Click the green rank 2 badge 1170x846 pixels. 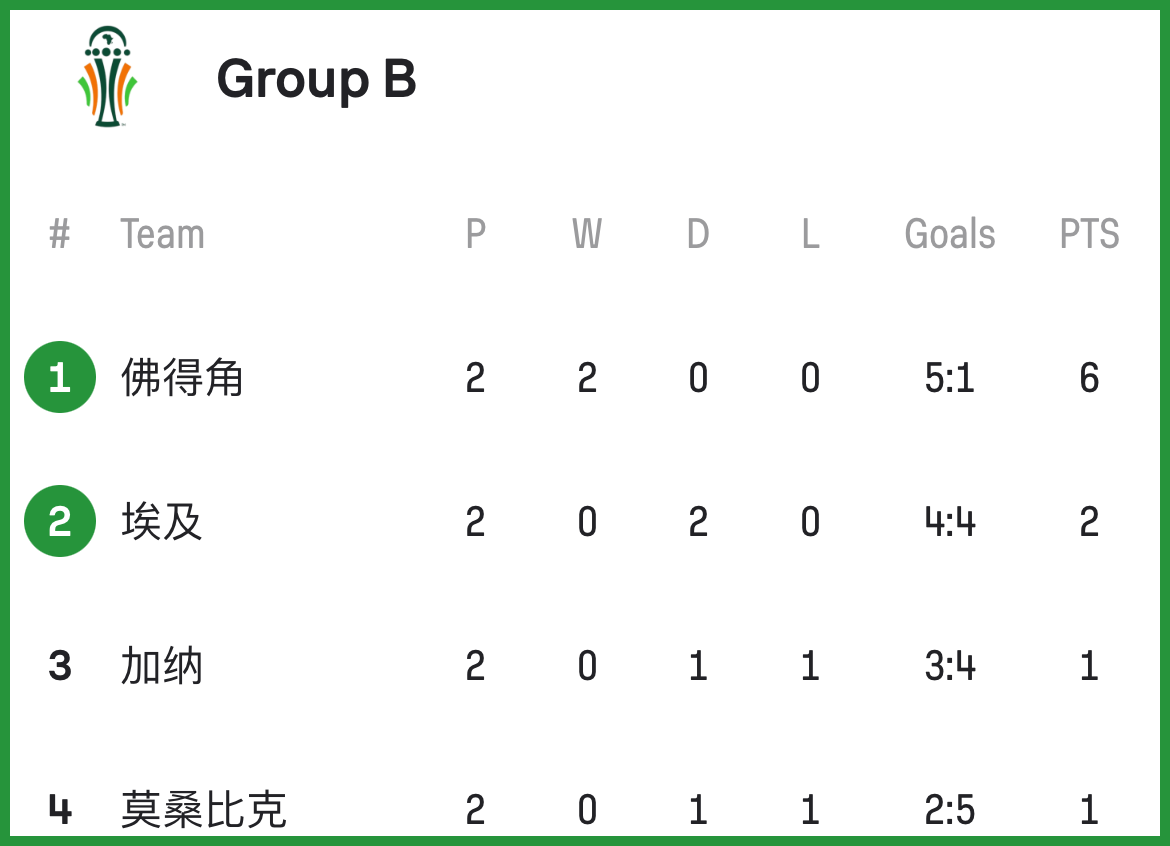(60, 521)
